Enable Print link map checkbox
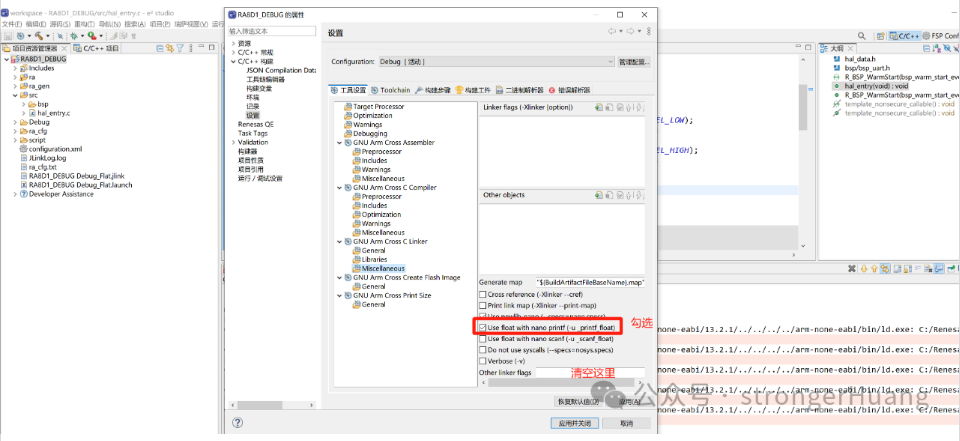960x441 pixels. [x=482, y=306]
